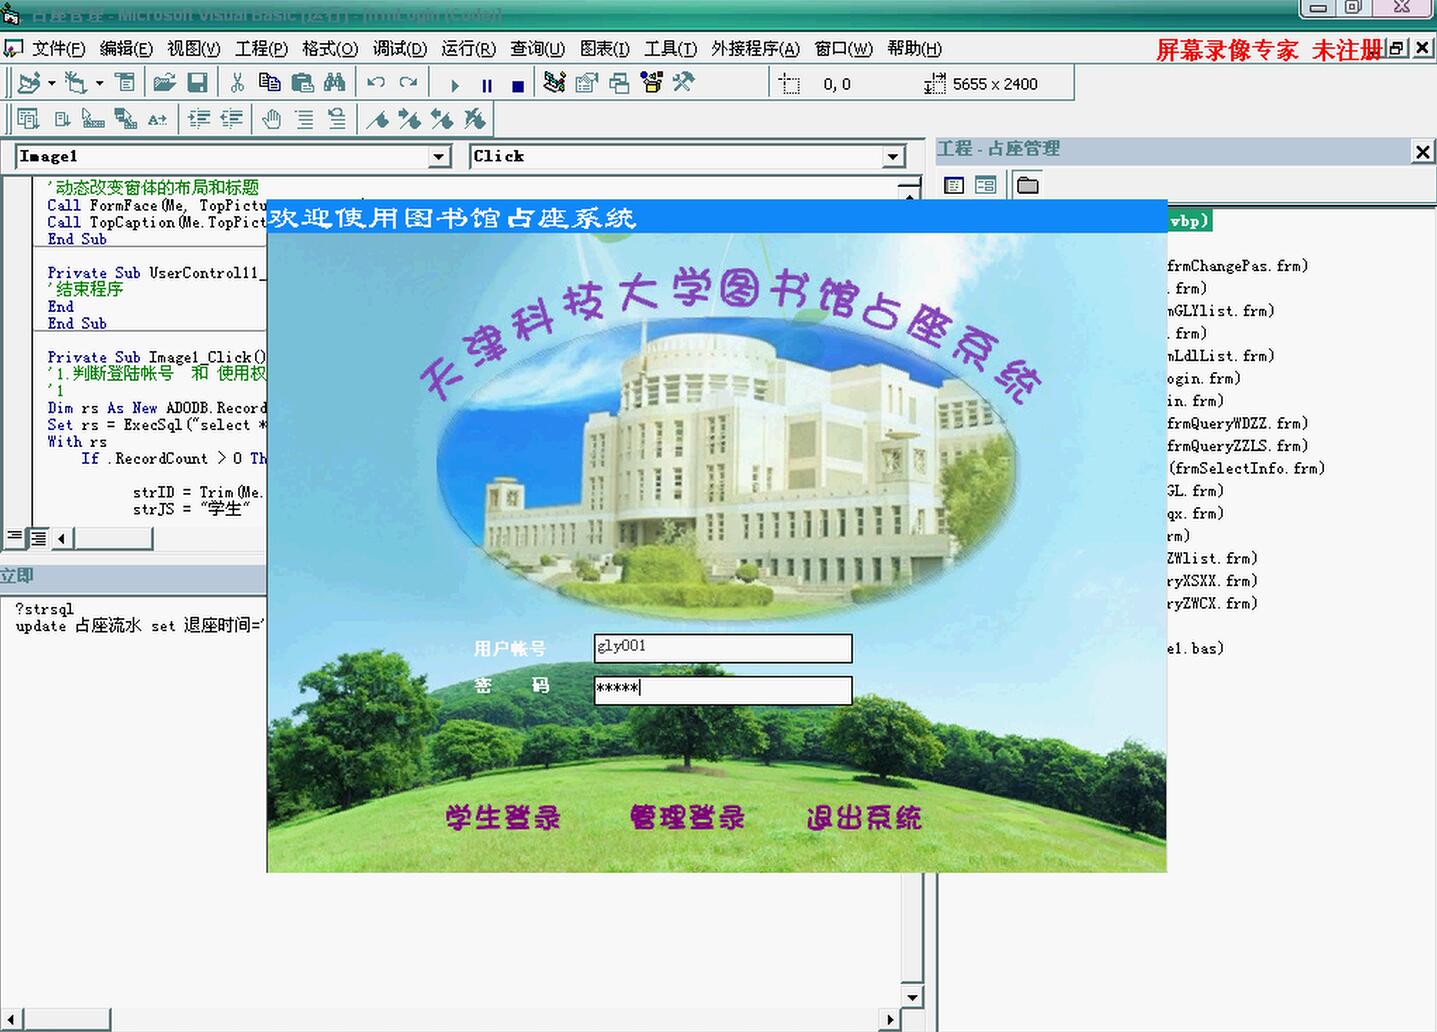Open the Object Browser icon

652,84
